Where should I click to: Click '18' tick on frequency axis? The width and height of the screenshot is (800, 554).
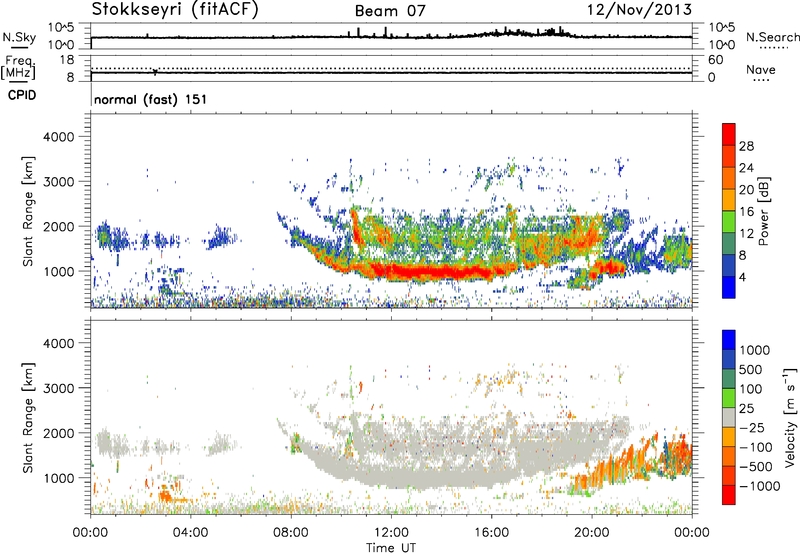click(x=67, y=60)
